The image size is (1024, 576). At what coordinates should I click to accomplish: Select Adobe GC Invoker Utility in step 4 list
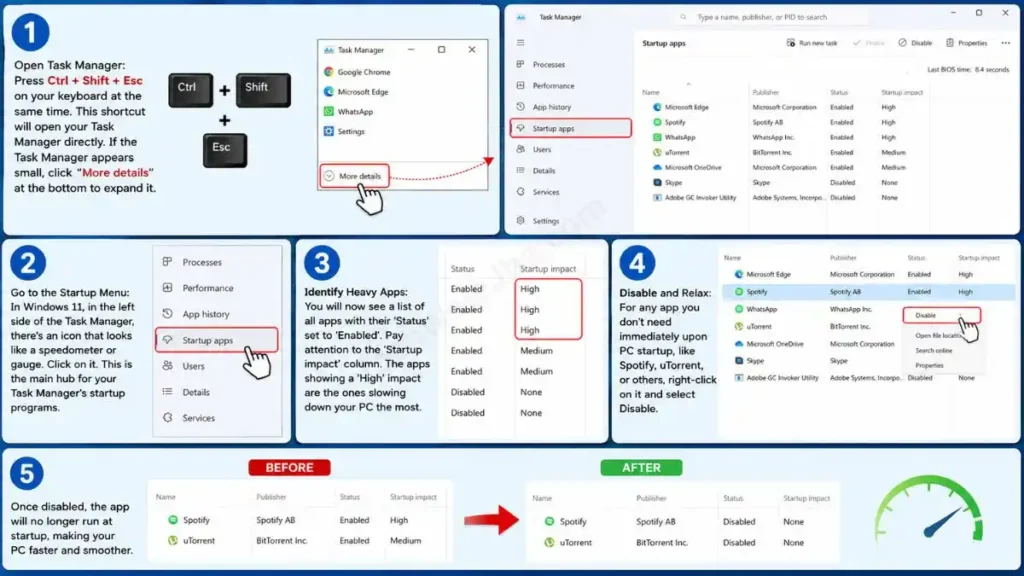pos(868,378)
